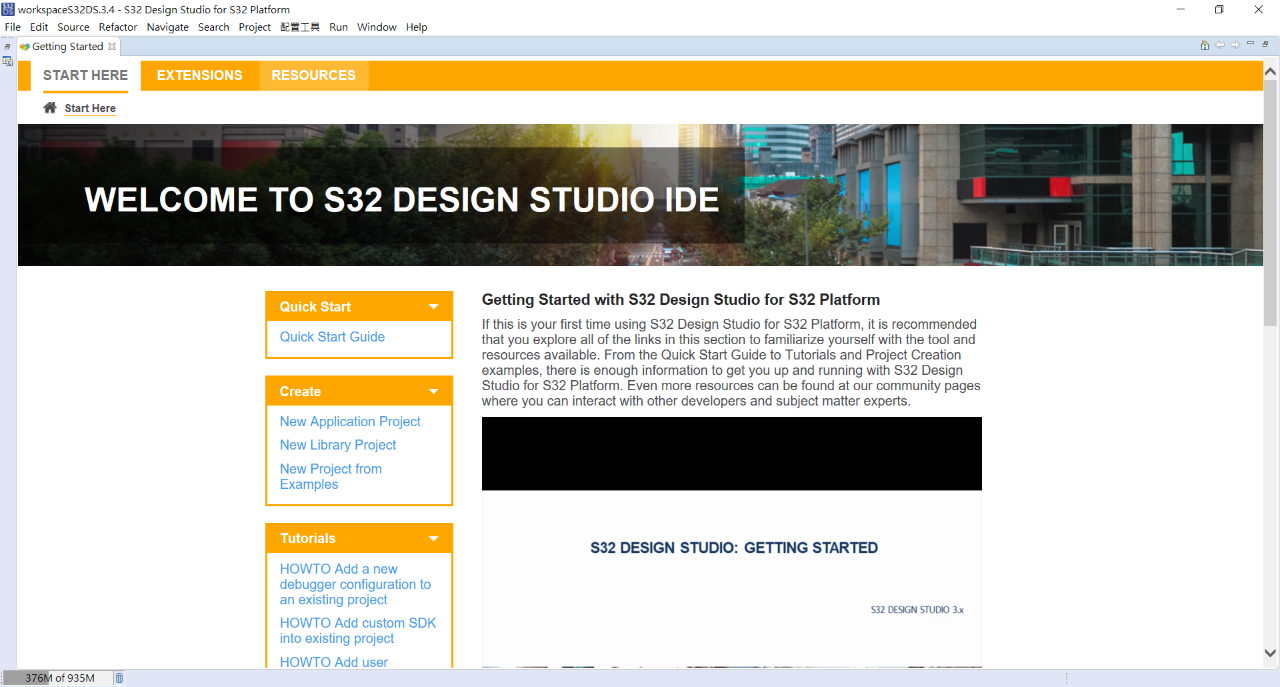Image resolution: width=1280 pixels, height=687 pixels.
Task: Click the page scrollbar down arrow
Action: tap(1270, 653)
